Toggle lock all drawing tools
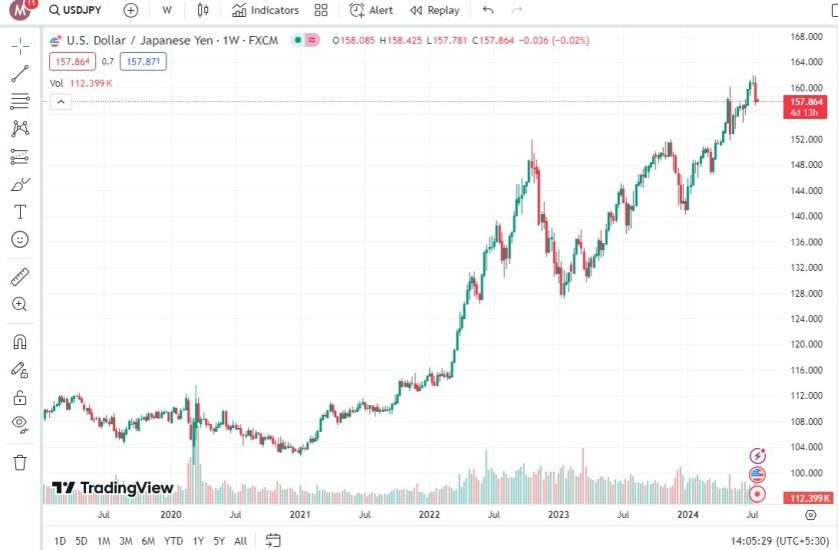 click(x=20, y=397)
